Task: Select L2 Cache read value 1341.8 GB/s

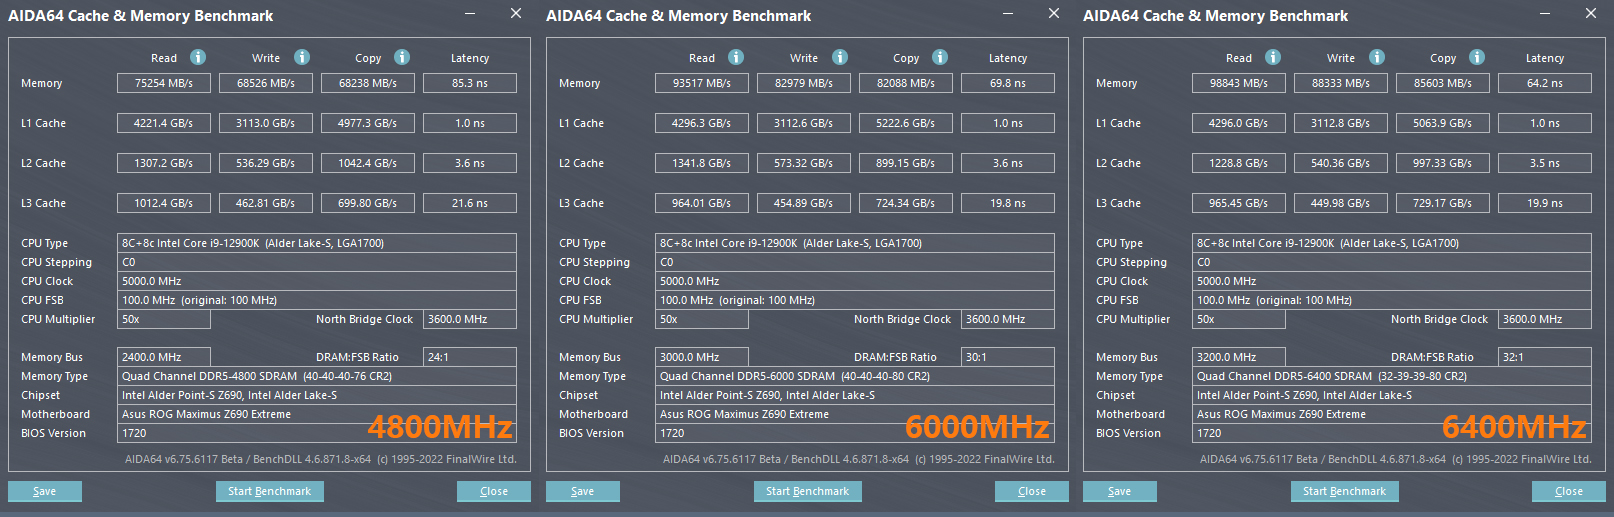Action: click(702, 163)
